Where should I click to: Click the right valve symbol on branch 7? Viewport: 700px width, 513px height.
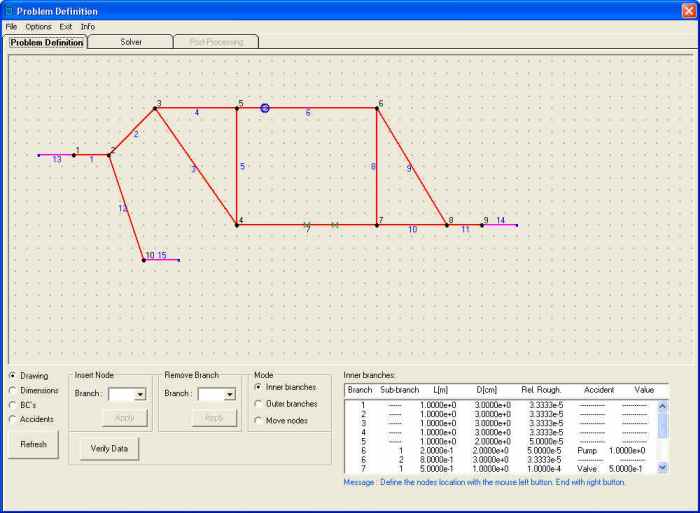pos(334,225)
